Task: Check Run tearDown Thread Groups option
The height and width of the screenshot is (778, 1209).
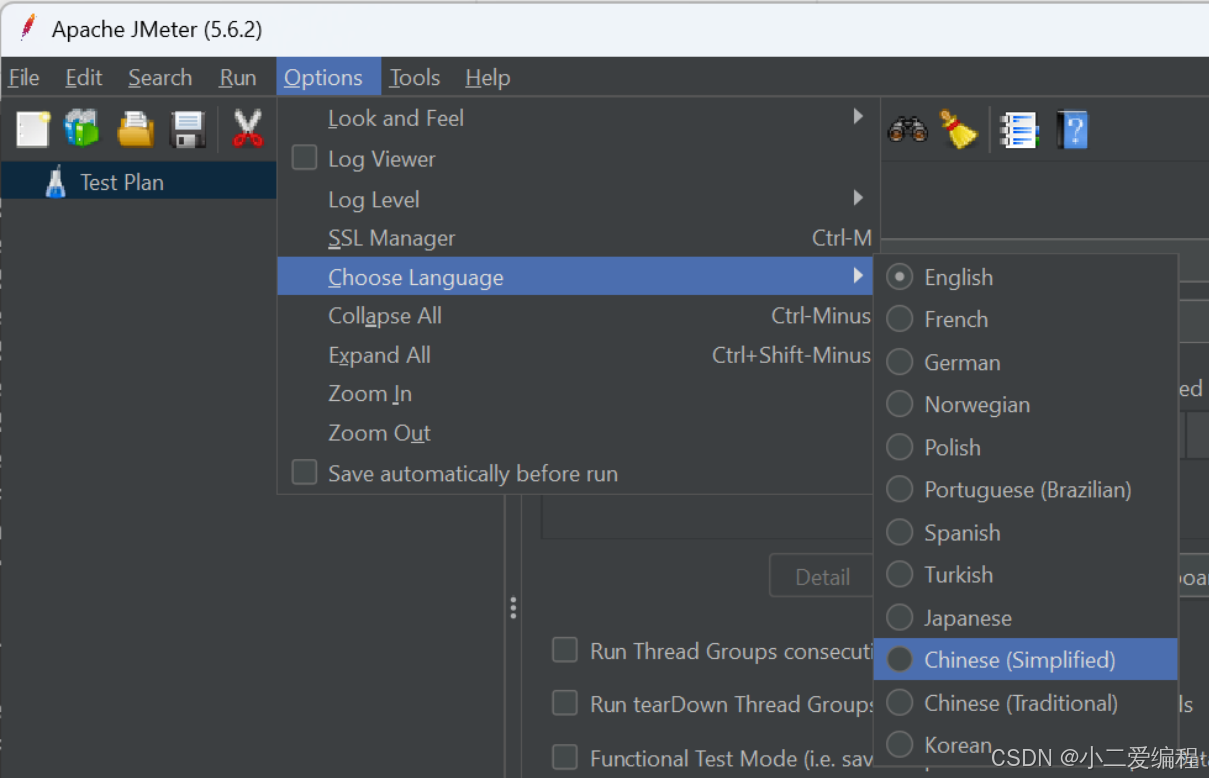Action: 565,704
